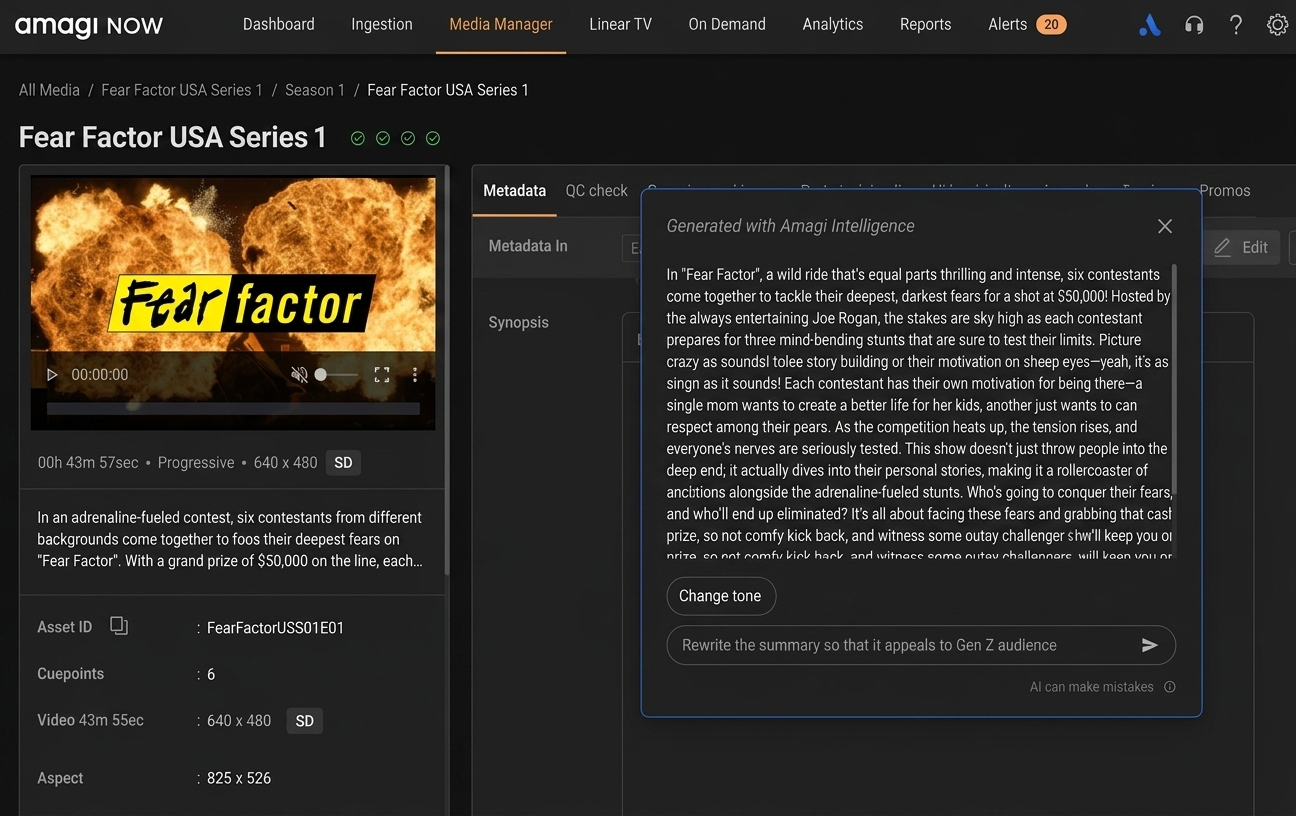Enter fullscreen on video player
The width and height of the screenshot is (1296, 816).
click(382, 375)
